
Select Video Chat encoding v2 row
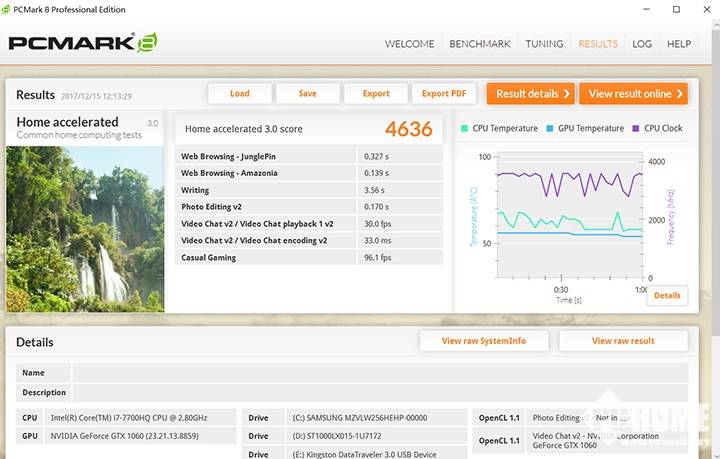309,241
